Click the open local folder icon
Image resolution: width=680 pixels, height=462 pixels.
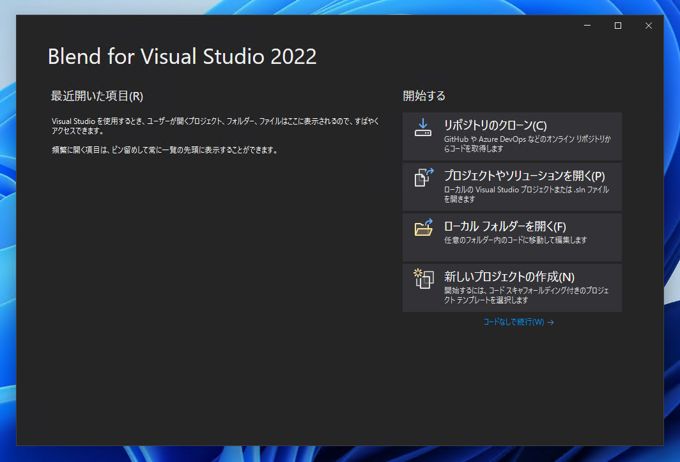(x=424, y=228)
